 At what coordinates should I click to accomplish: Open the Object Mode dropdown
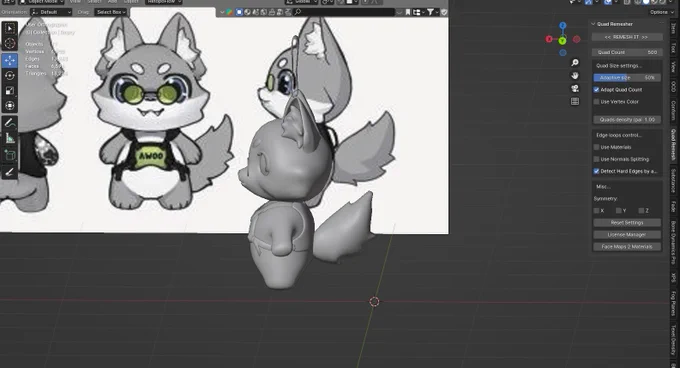point(42,2)
